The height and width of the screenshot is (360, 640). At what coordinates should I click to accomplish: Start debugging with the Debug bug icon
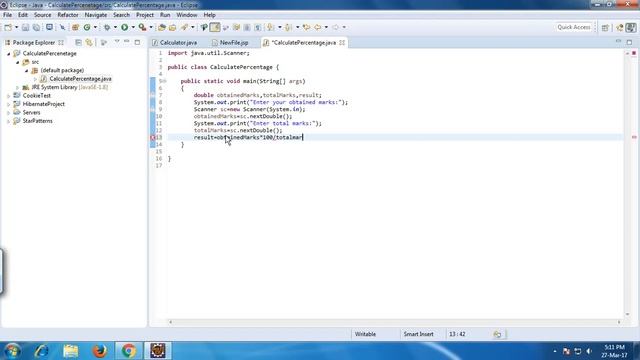(x=107, y=27)
